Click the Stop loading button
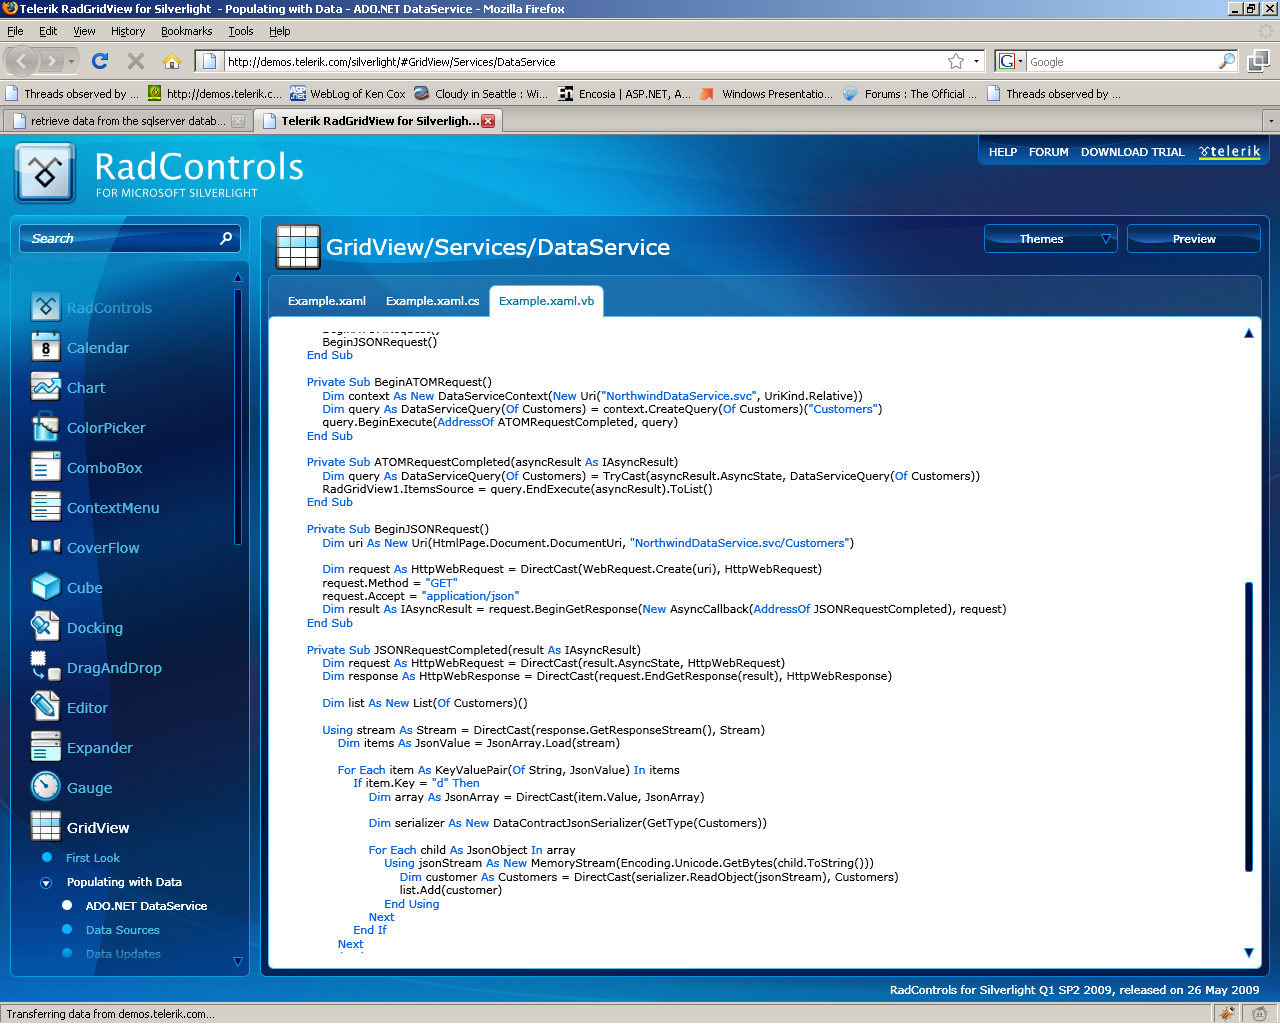Image resolution: width=1280 pixels, height=1024 pixels. (x=136, y=61)
